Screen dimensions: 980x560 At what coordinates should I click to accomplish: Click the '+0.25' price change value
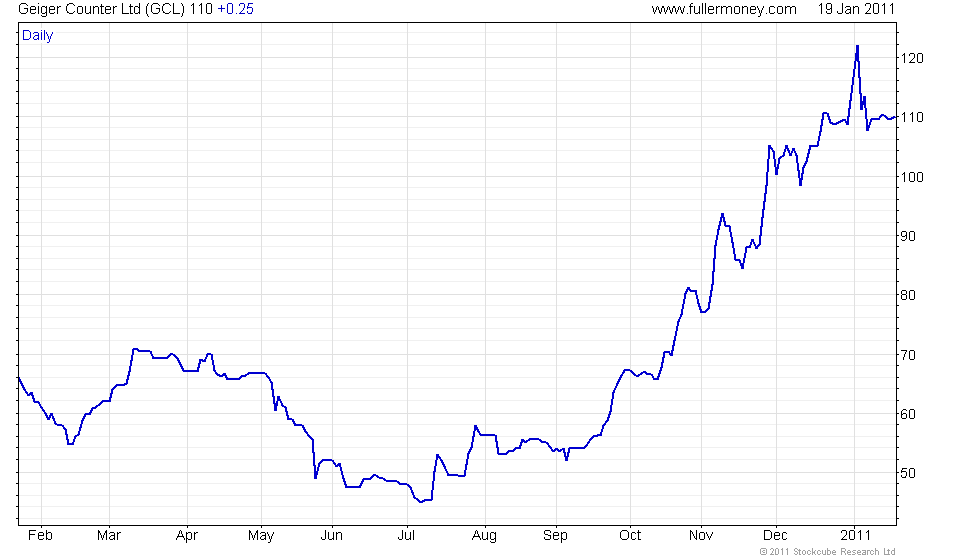(x=235, y=9)
